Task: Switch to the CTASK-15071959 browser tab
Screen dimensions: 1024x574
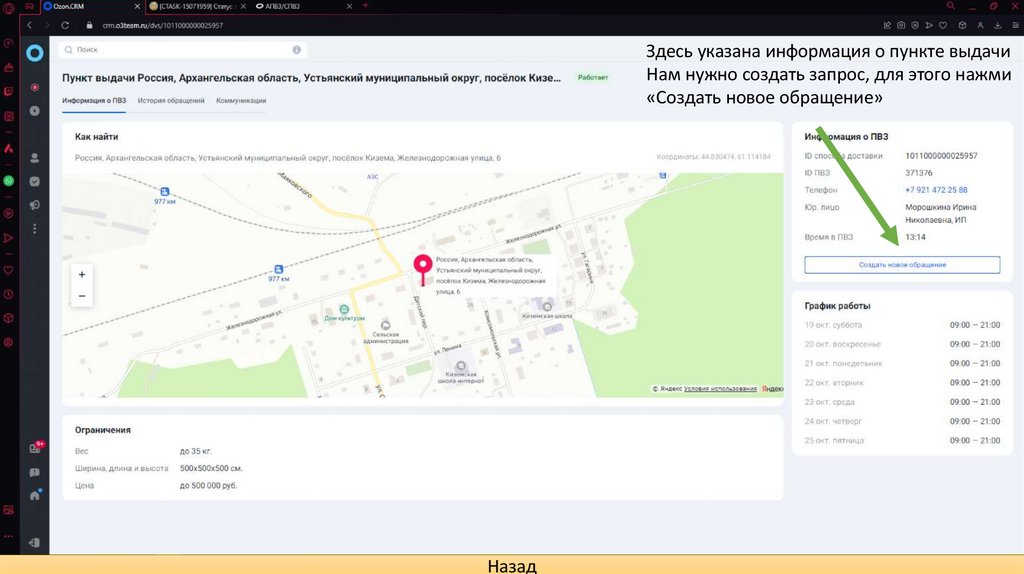Action: tap(197, 6)
